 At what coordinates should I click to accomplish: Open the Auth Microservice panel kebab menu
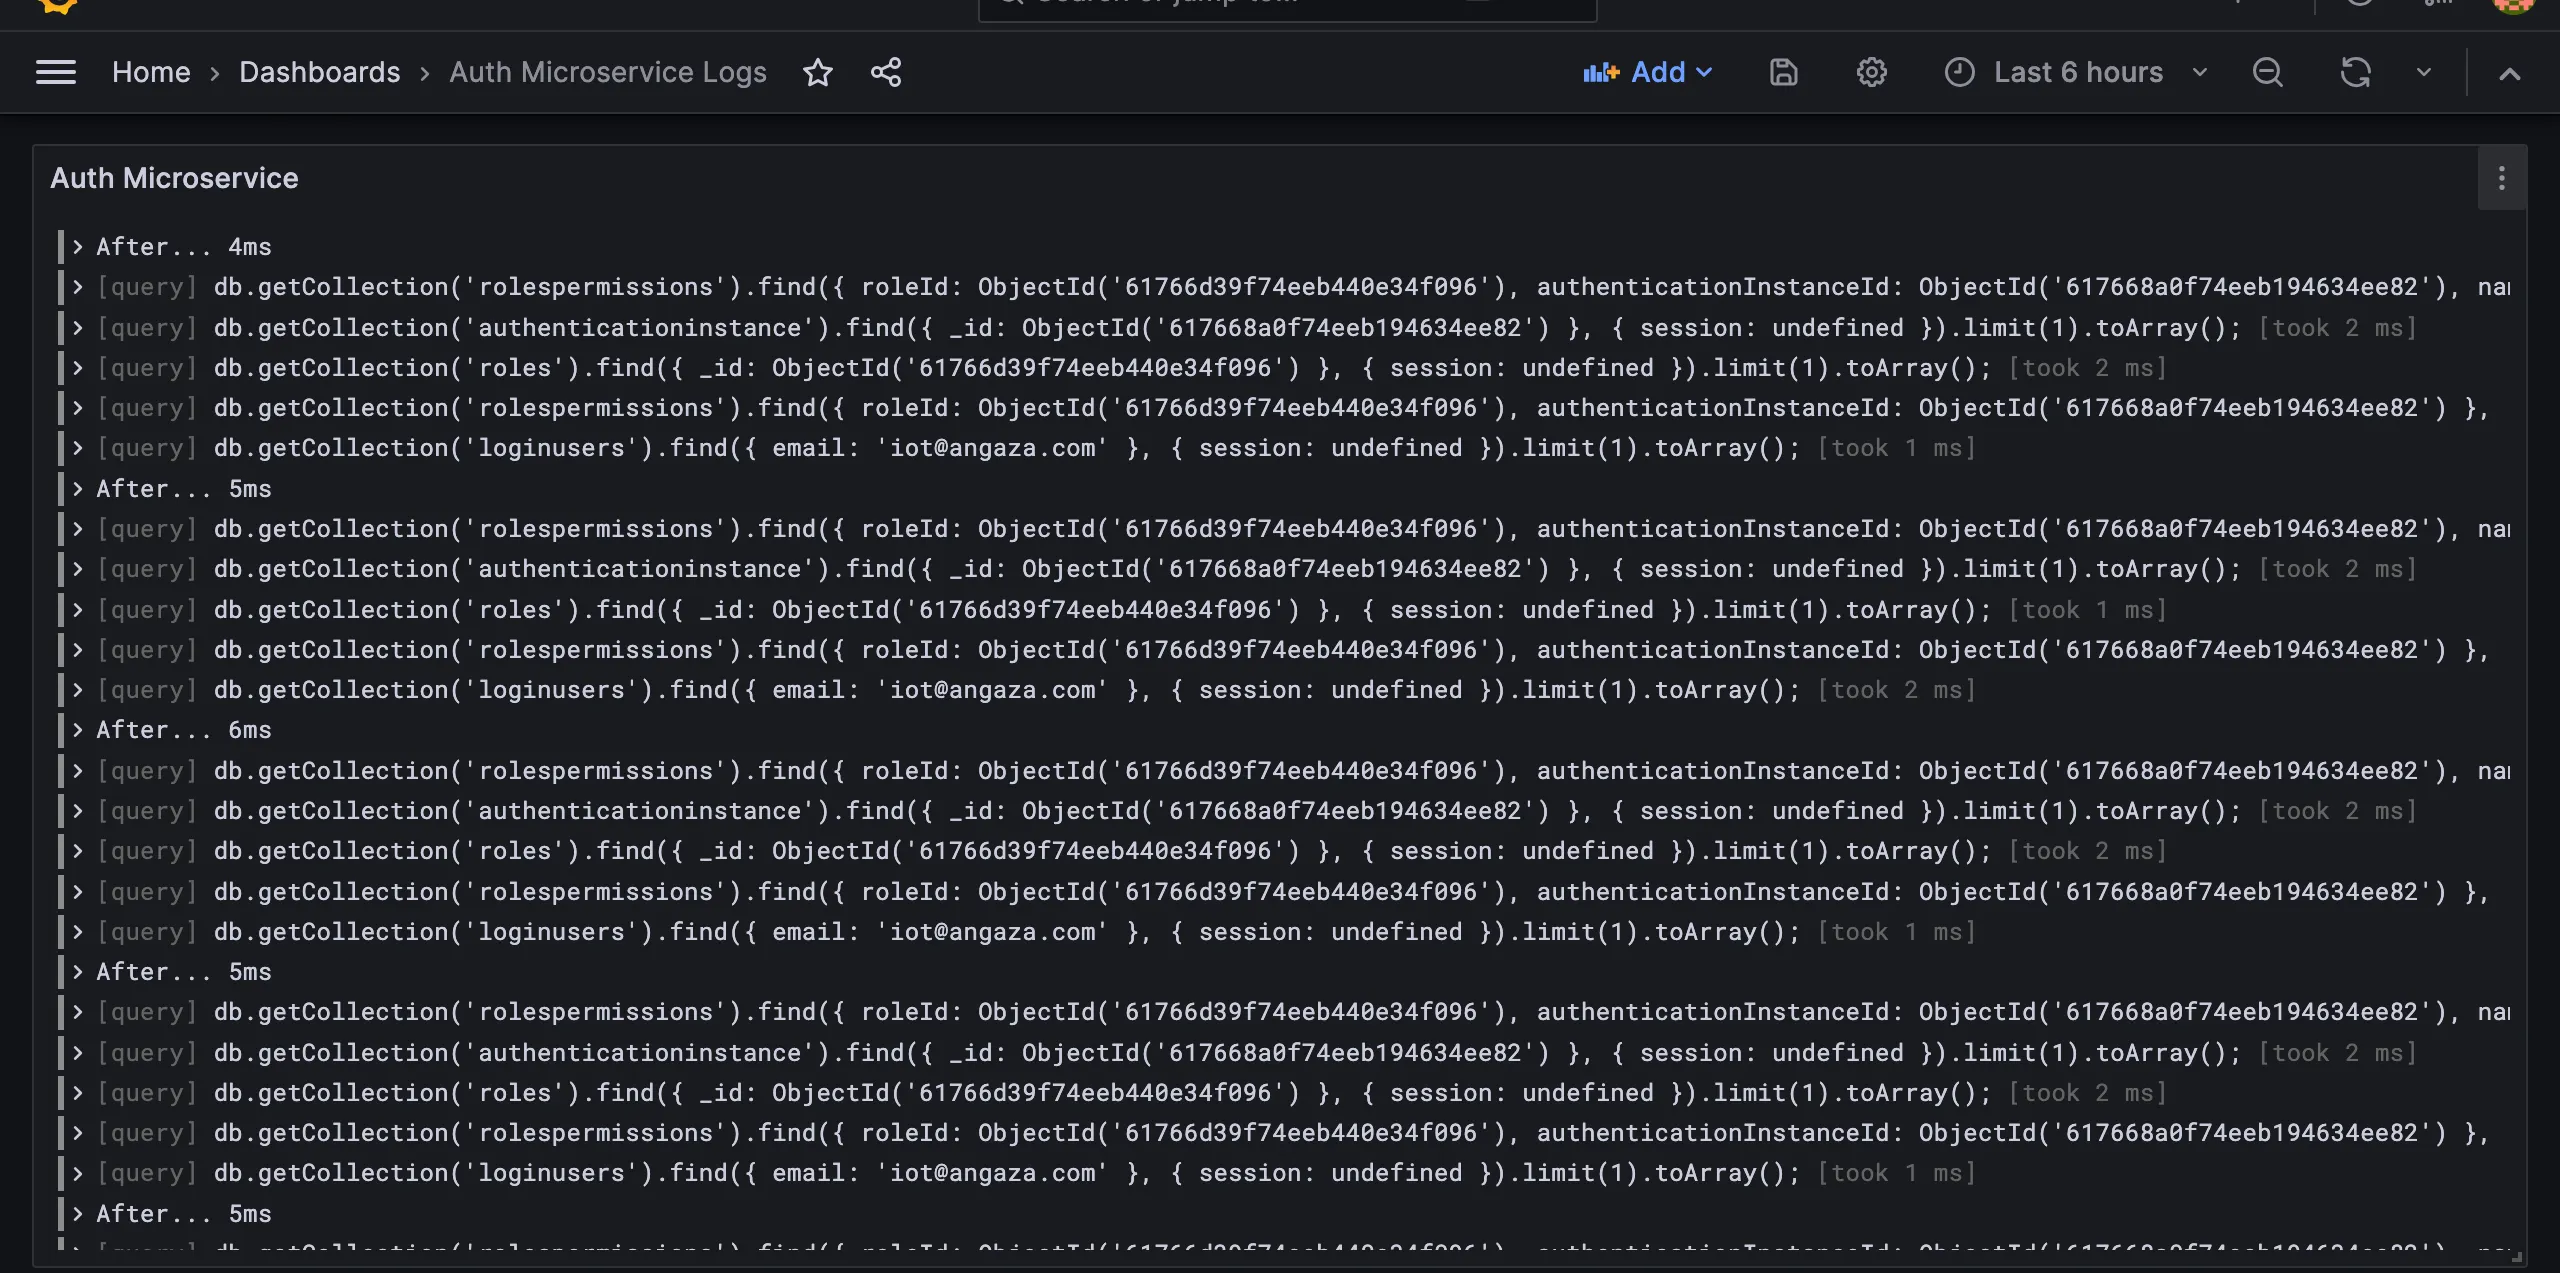coord(2501,178)
